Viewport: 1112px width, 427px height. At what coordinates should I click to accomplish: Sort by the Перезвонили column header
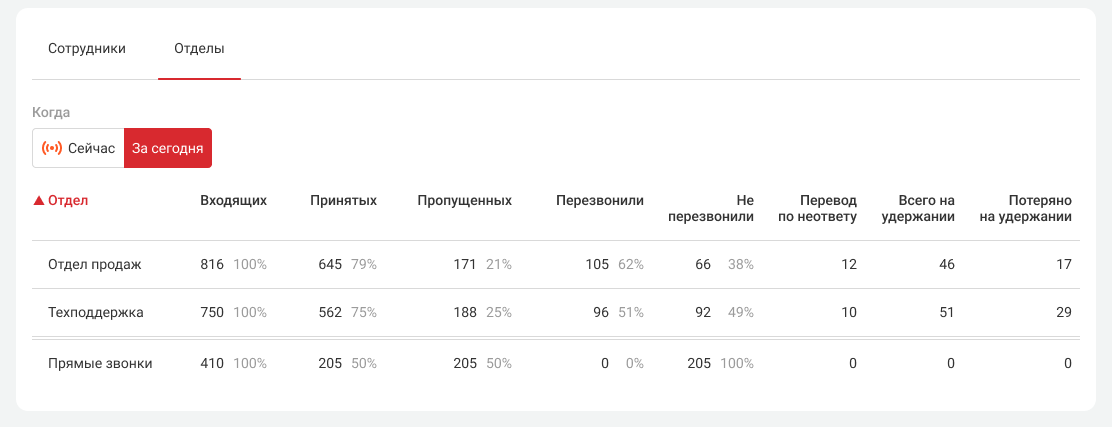click(599, 200)
